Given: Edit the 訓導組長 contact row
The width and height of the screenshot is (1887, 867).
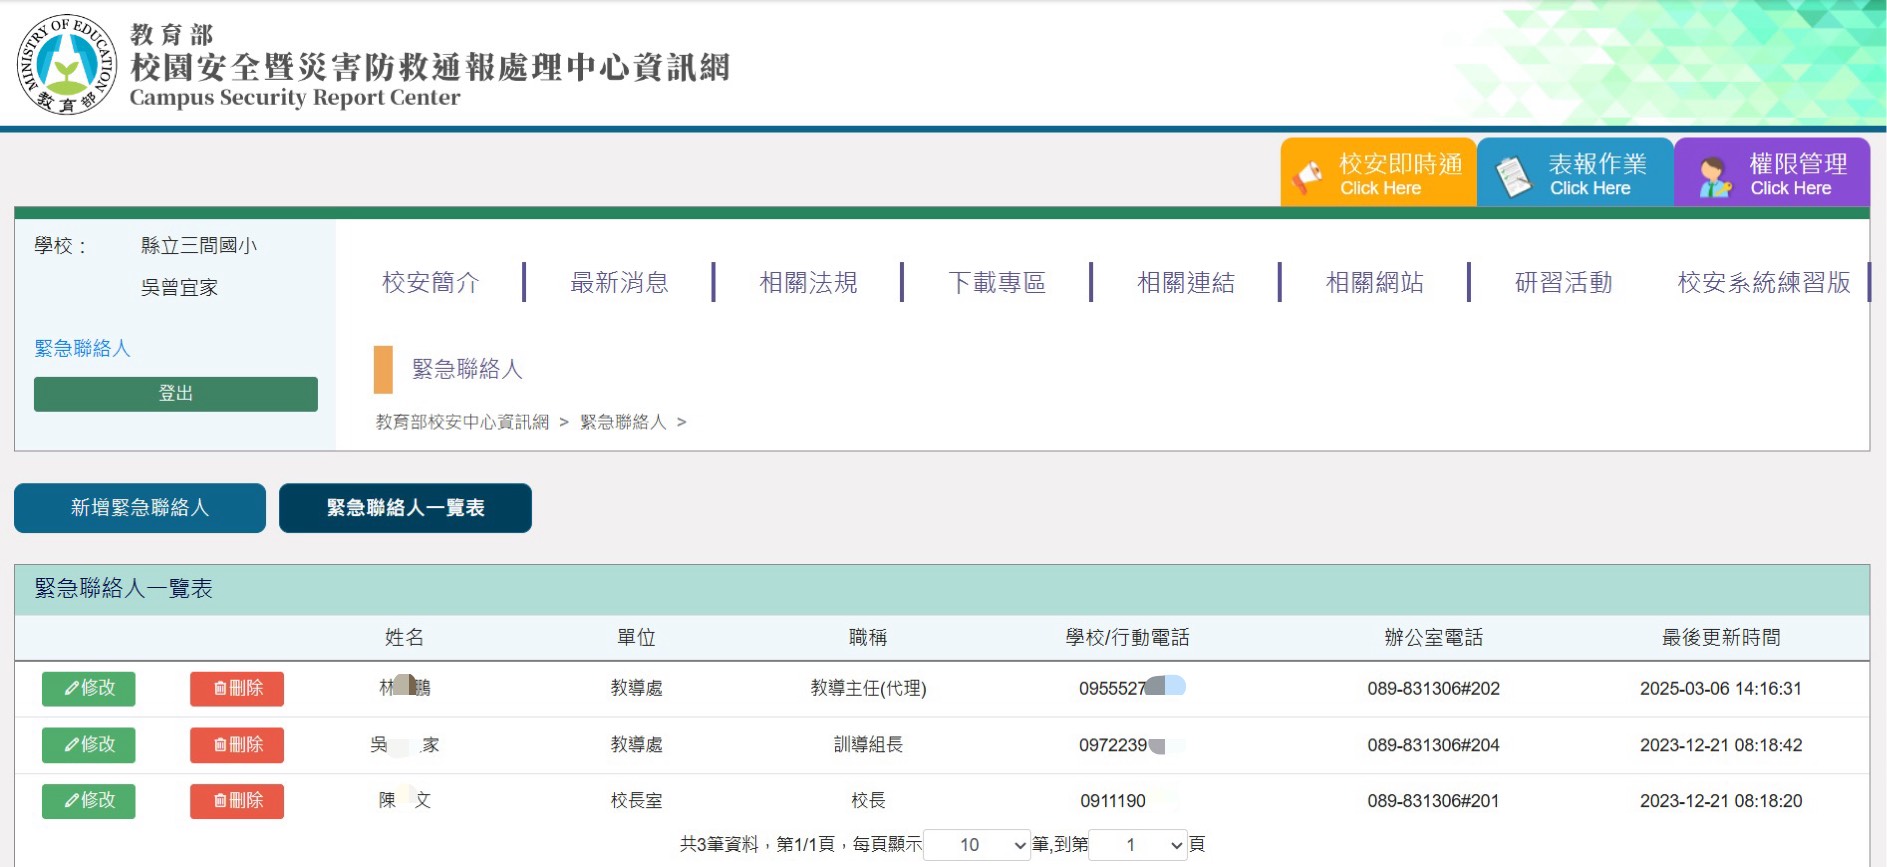Looking at the screenshot, I should 89,745.
